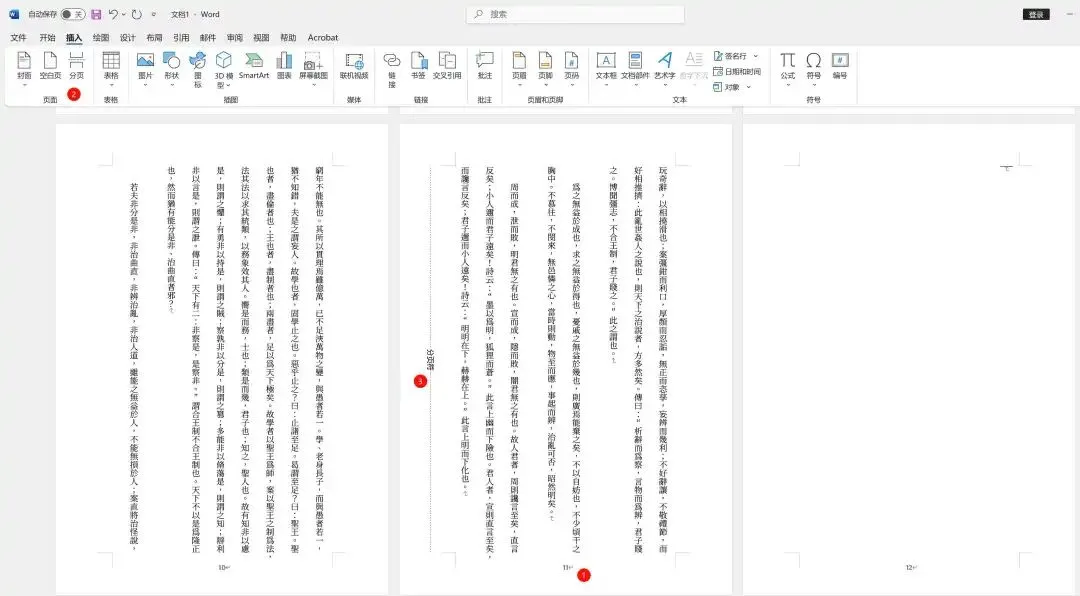Switch to the References (引用) tab
This screenshot has height=596, width=1080.
181,37
